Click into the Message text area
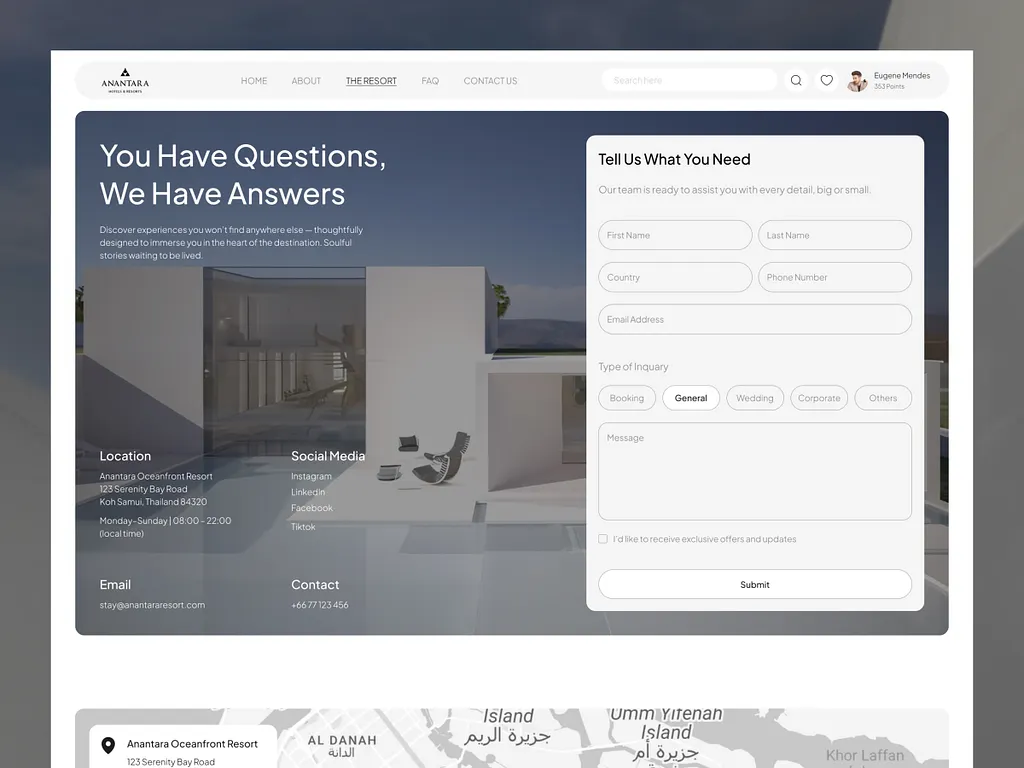Viewport: 1024px width, 768px height. 754,471
